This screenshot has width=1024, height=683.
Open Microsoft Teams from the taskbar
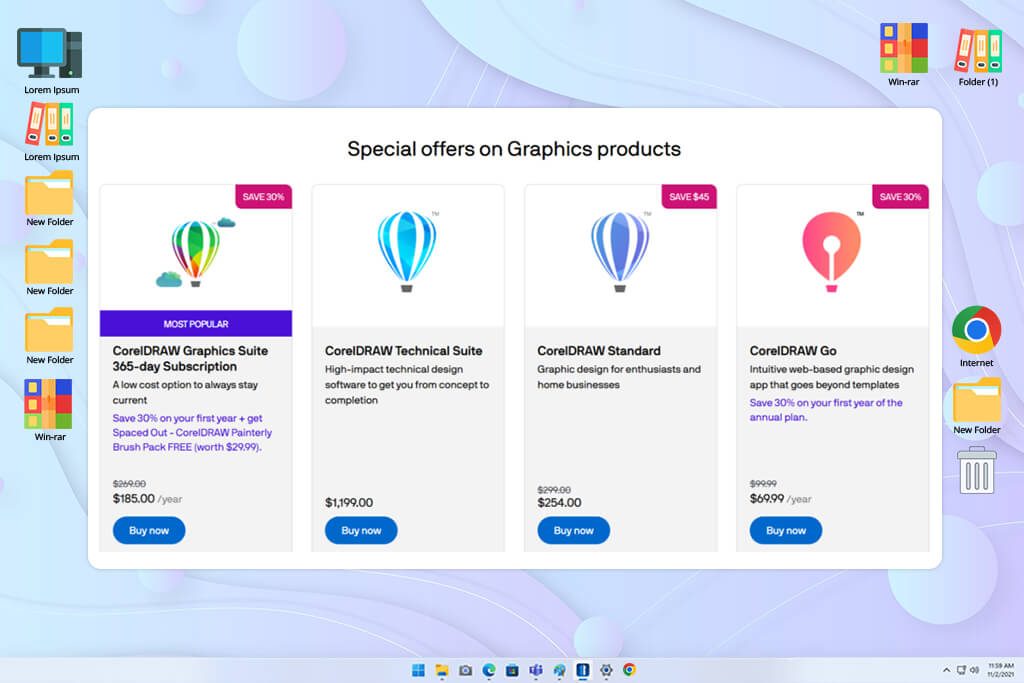[x=536, y=670]
